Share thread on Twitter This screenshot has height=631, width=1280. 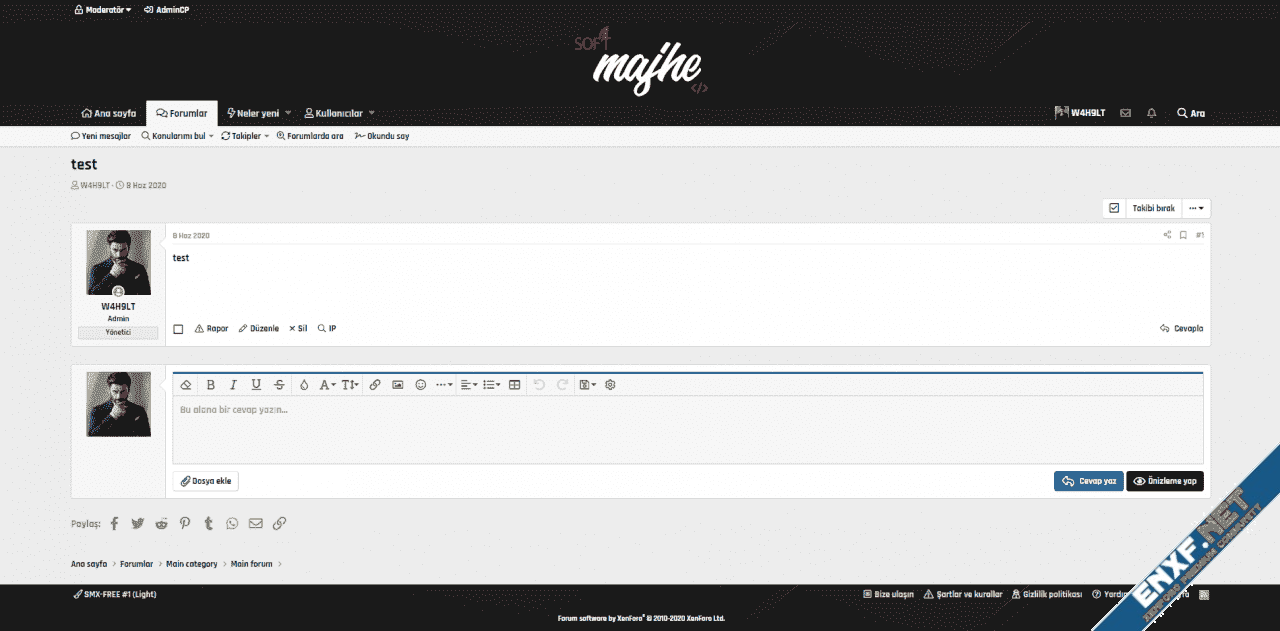tap(138, 523)
